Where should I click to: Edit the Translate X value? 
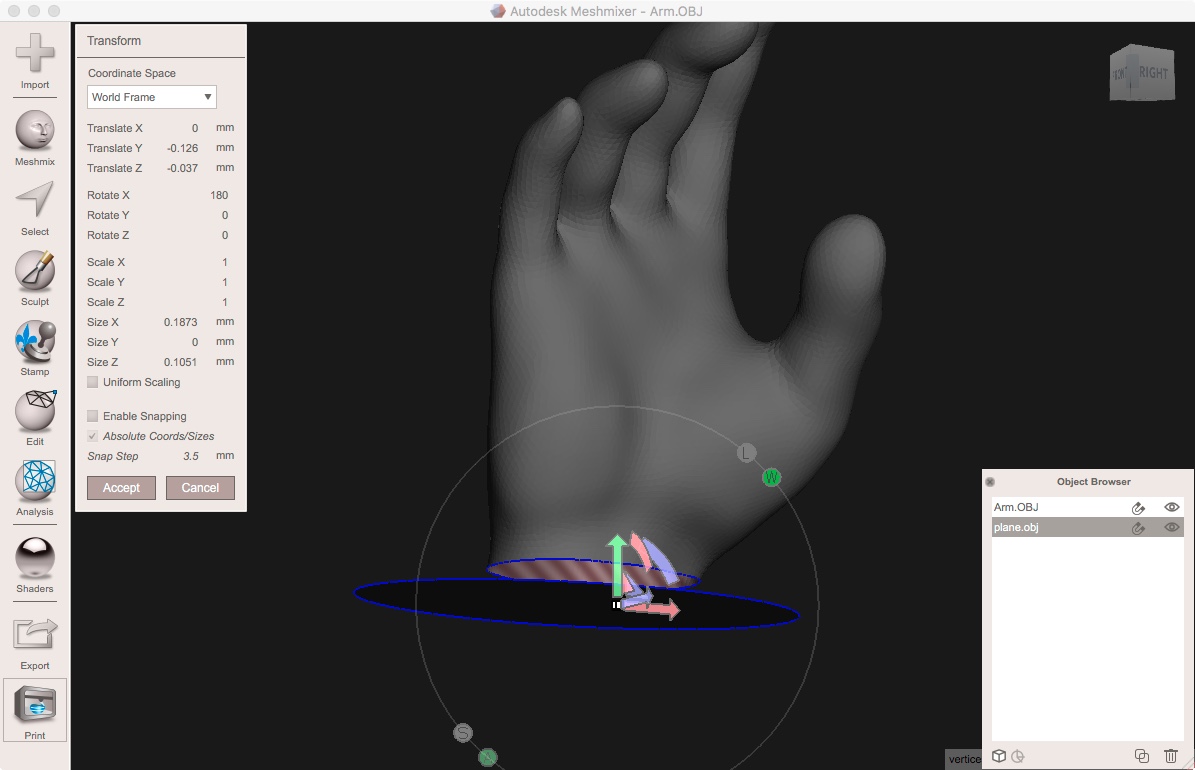[x=194, y=128]
